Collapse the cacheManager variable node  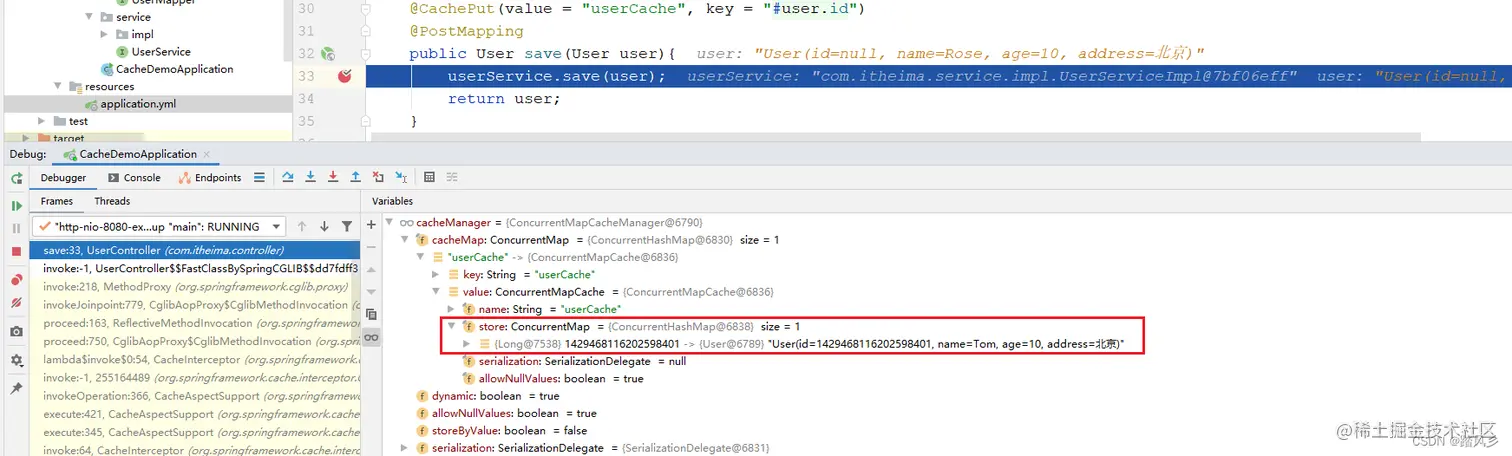(x=391, y=222)
